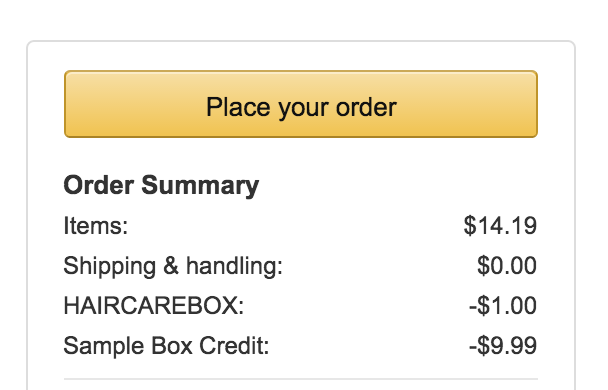Click the word "handling:" in the shipping row
Screen dimensions: 608x390
234,266
